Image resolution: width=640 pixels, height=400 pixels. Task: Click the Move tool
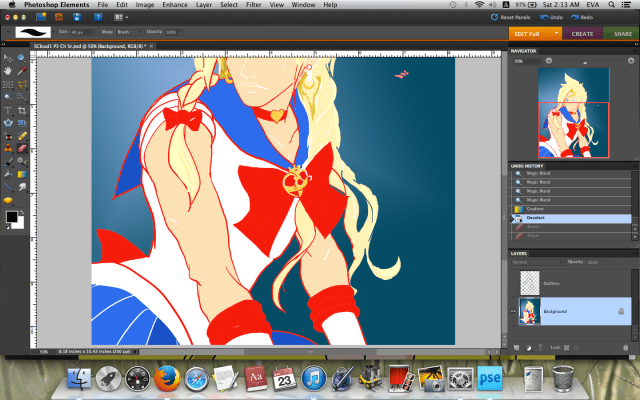click(8, 57)
